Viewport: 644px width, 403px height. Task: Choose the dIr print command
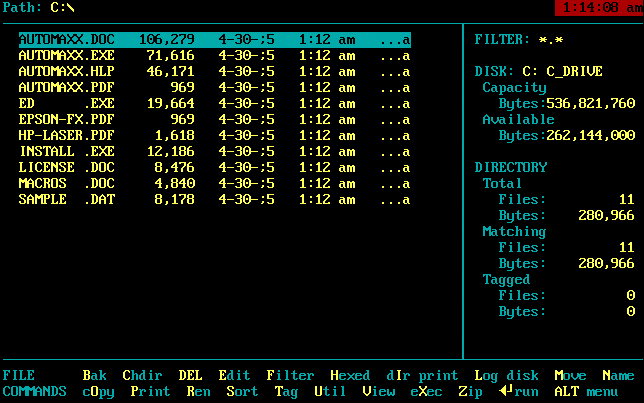point(422,375)
